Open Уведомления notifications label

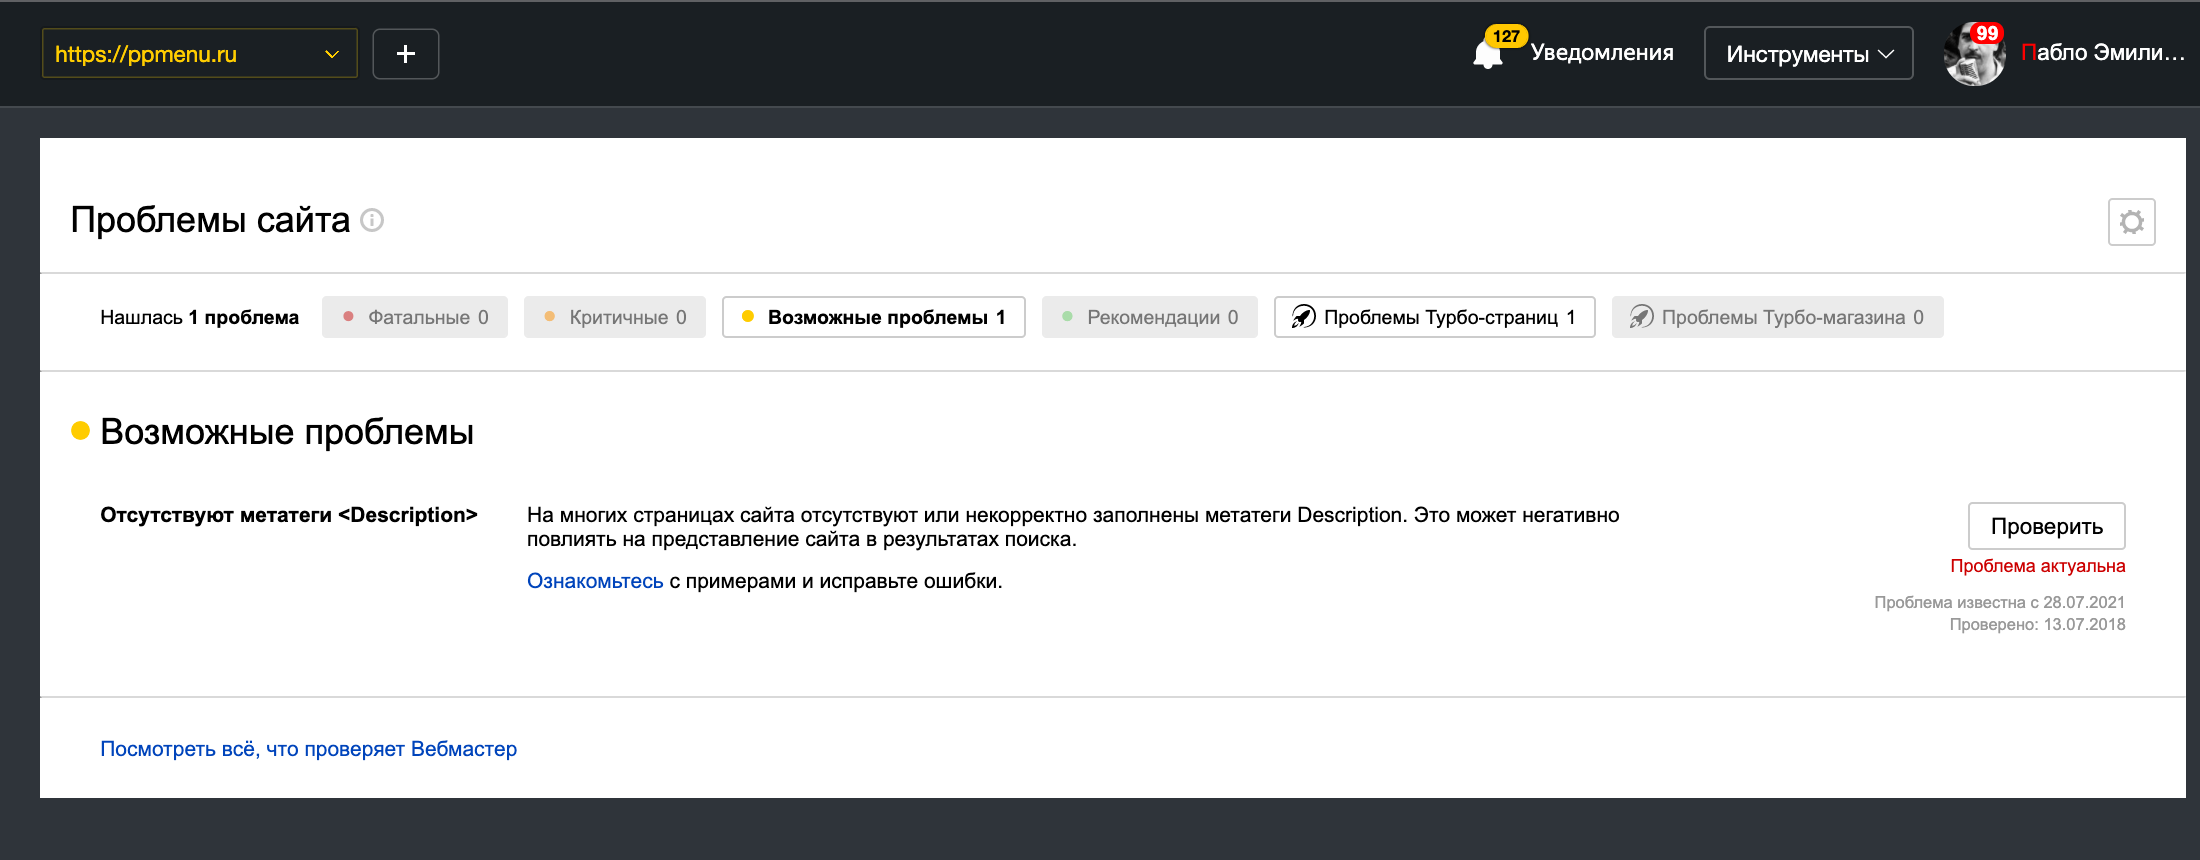(1602, 53)
